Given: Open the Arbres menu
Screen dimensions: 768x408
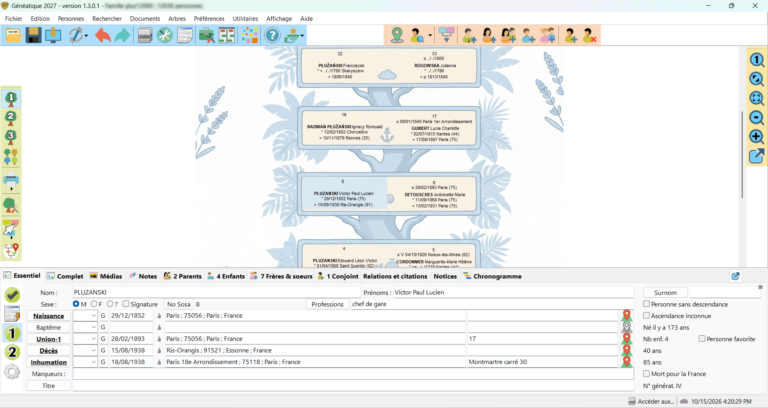Looking at the screenshot, I should pos(177,19).
